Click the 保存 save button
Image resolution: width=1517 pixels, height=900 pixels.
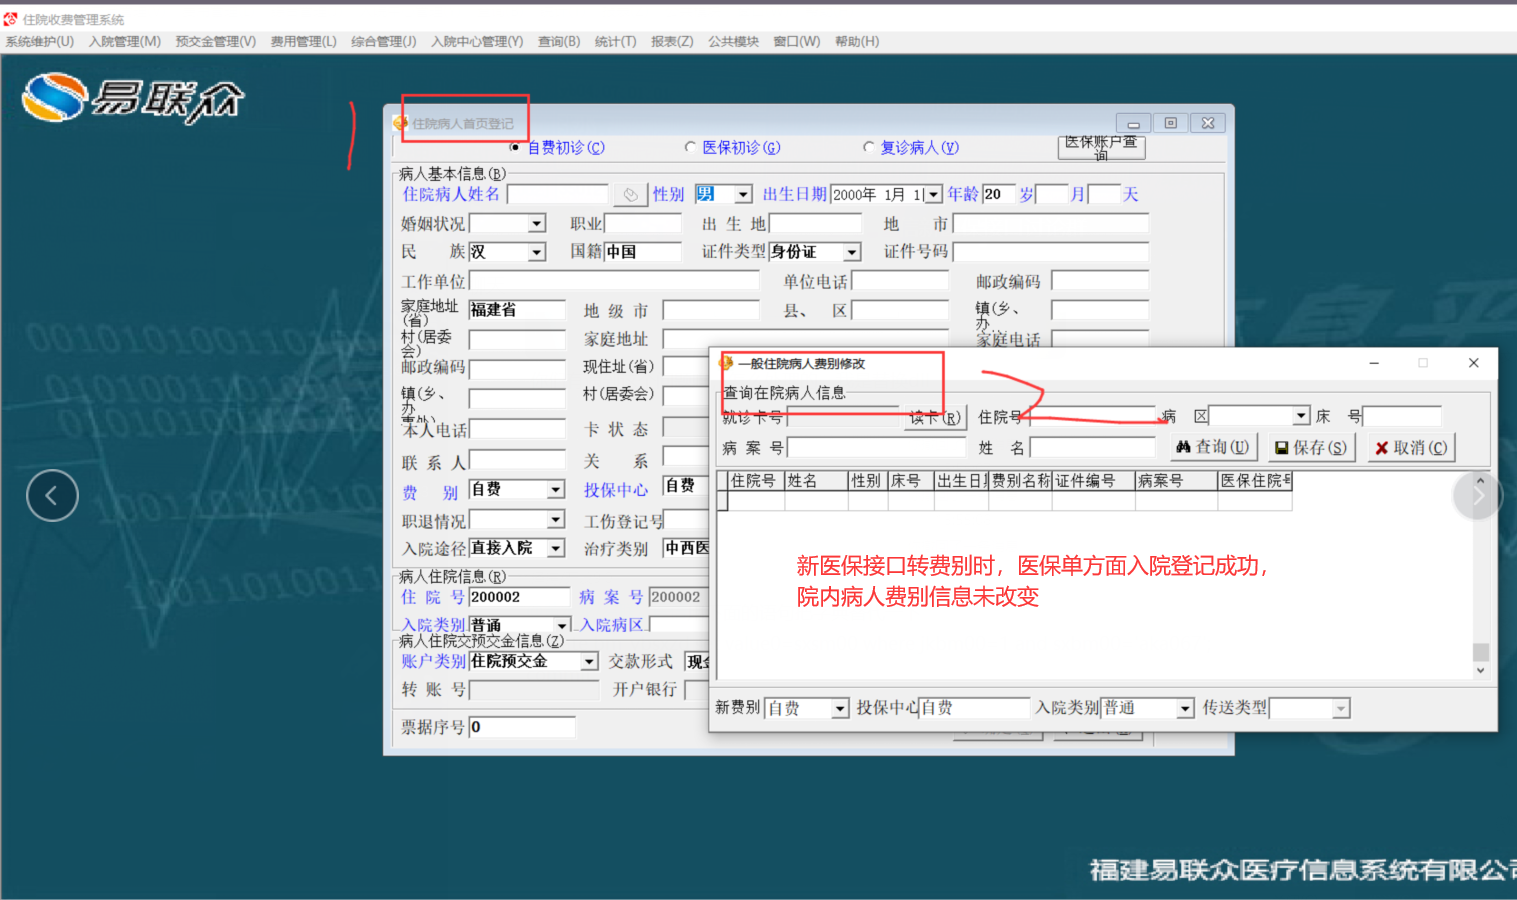[1311, 447]
